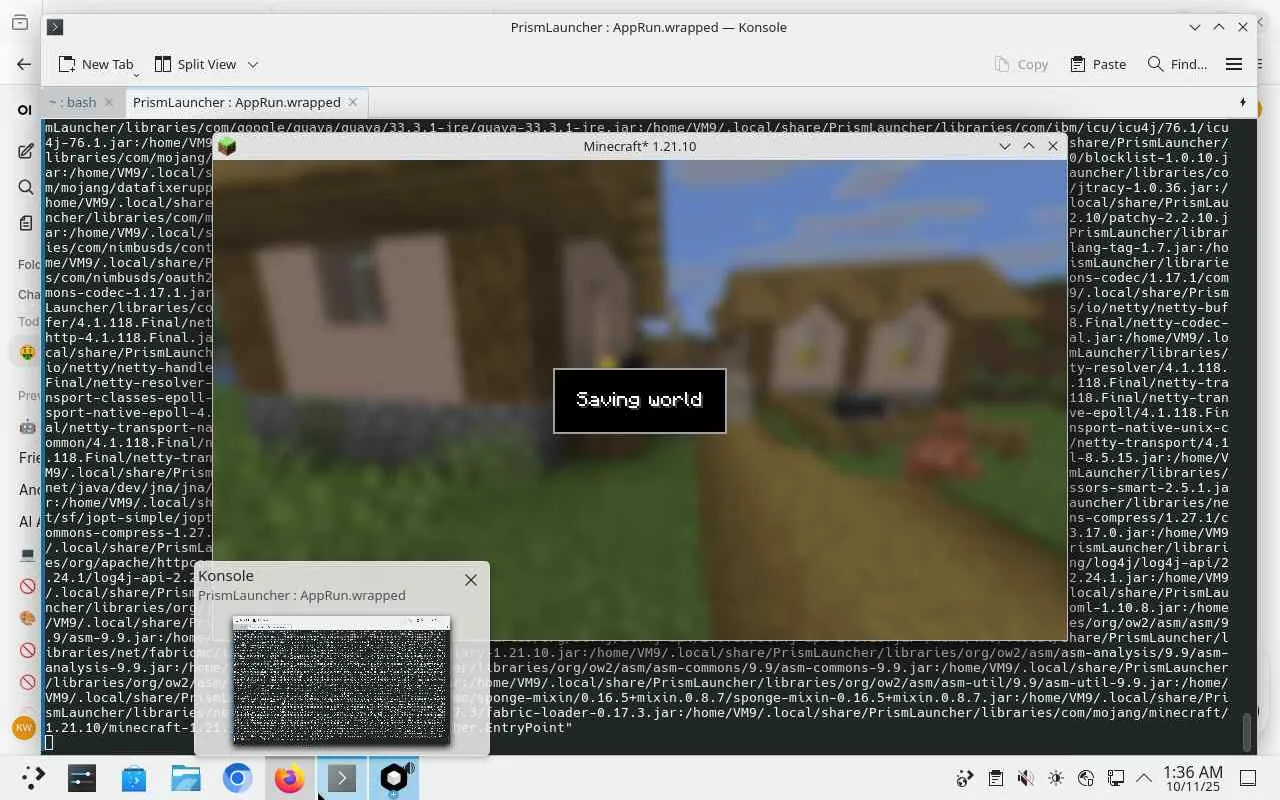The width and height of the screenshot is (1280, 800).
Task: Click the Konsole window preview thumbnail
Action: pyautogui.click(x=341, y=680)
